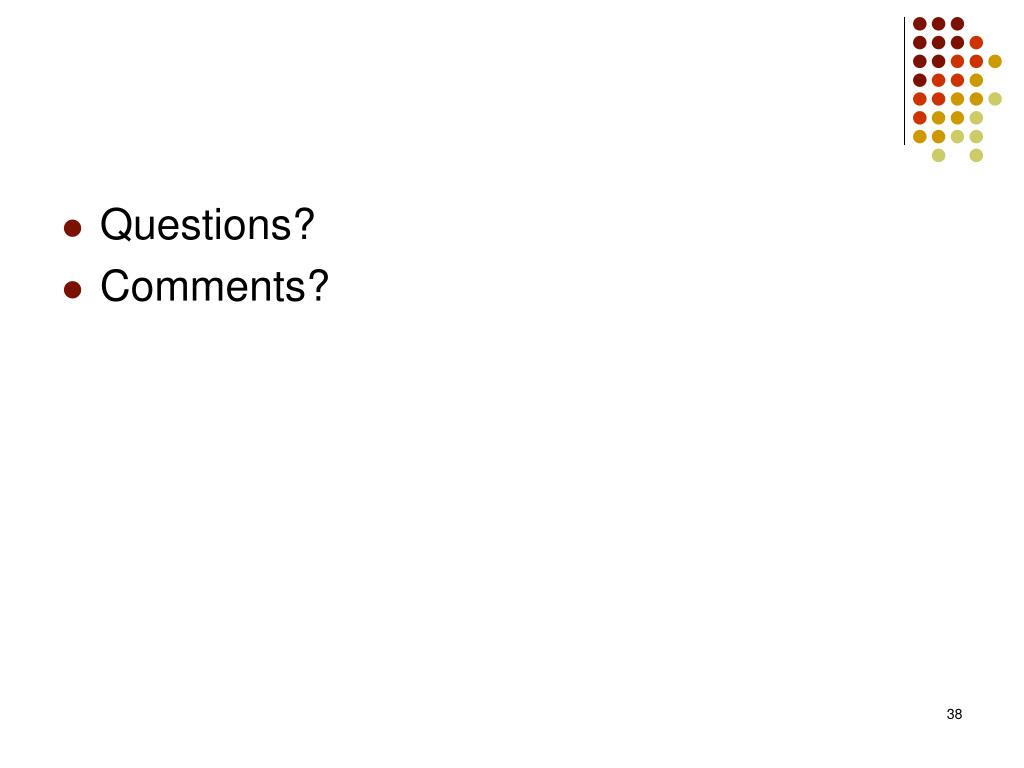Click the only orange dot in sixth row

920,118
